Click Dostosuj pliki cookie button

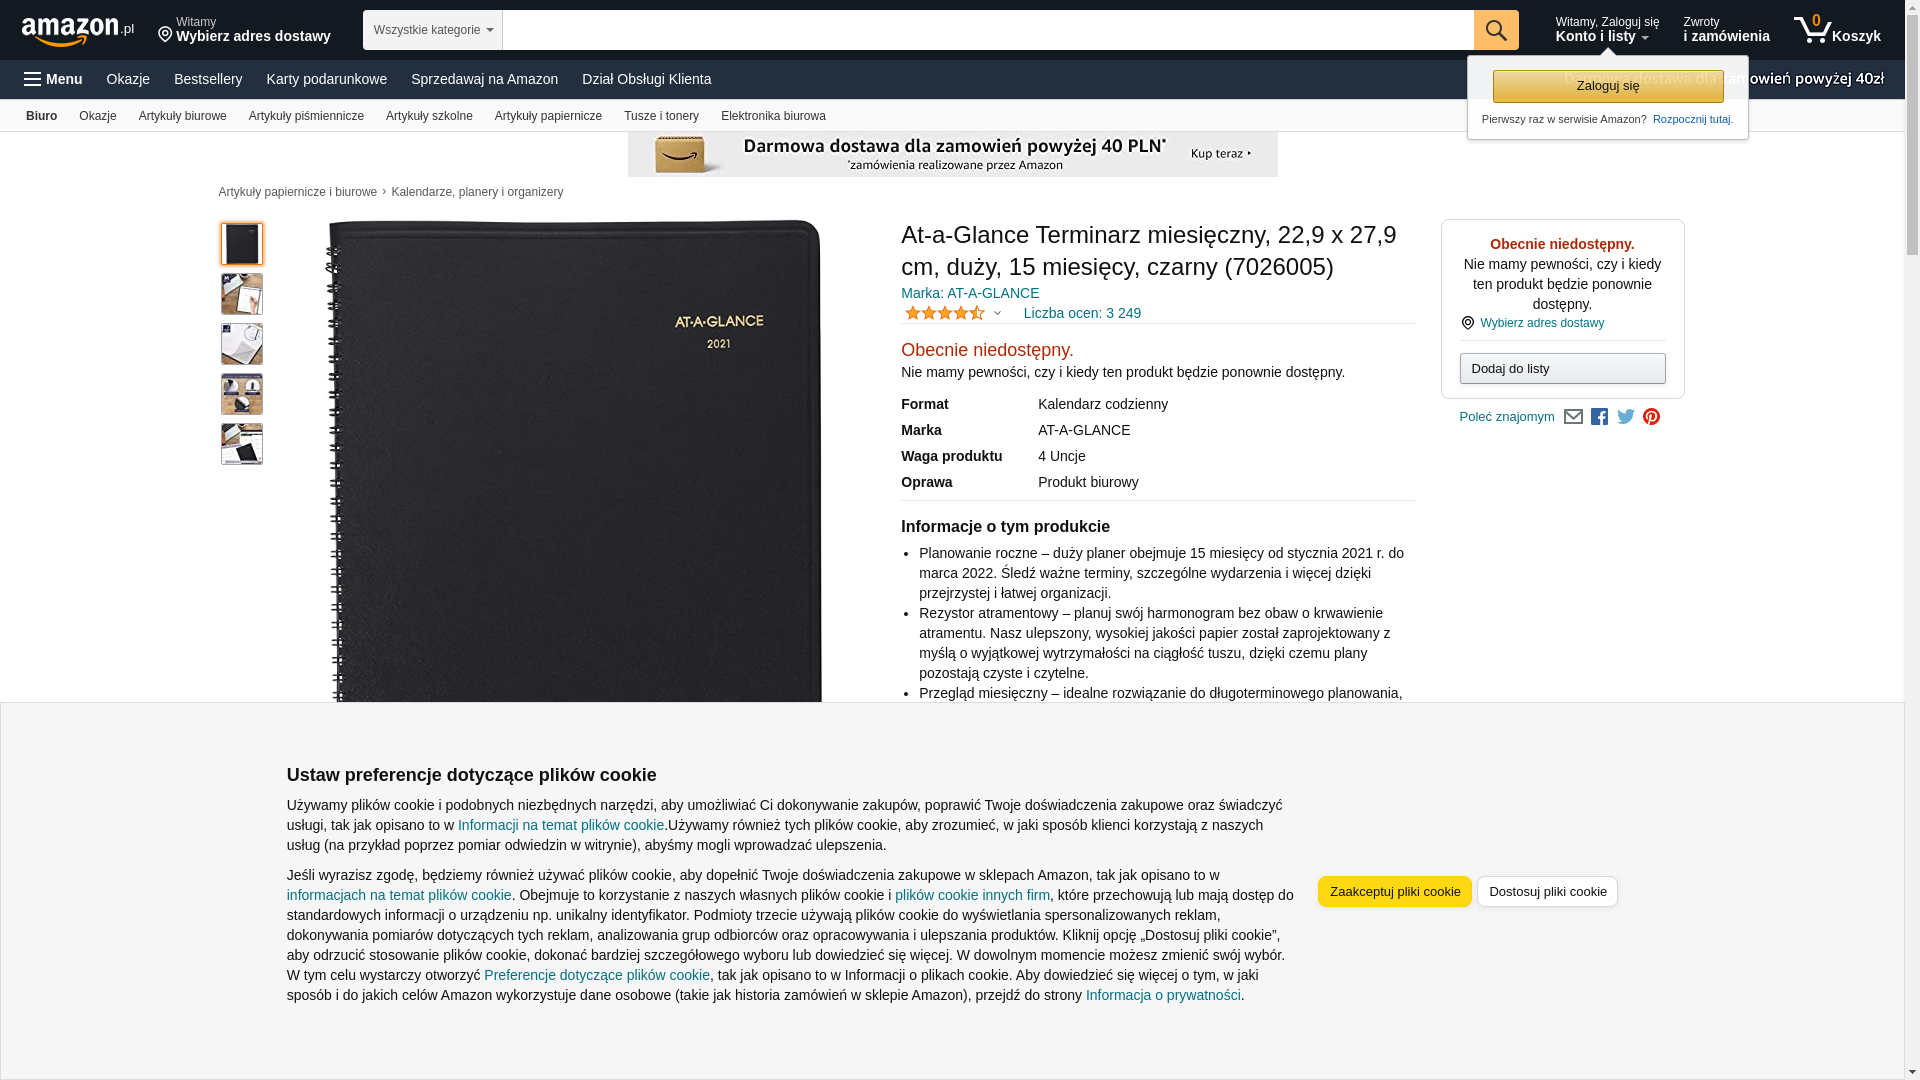1548,892
